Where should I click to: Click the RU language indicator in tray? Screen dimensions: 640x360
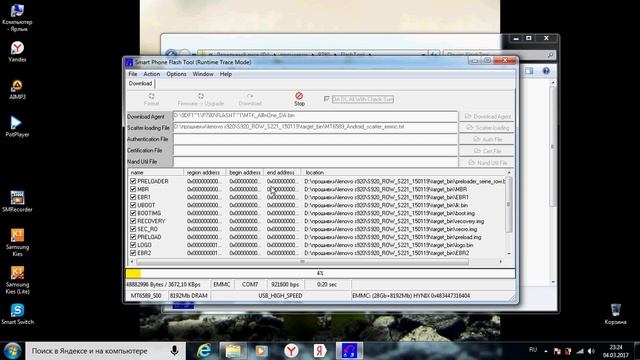coord(533,350)
